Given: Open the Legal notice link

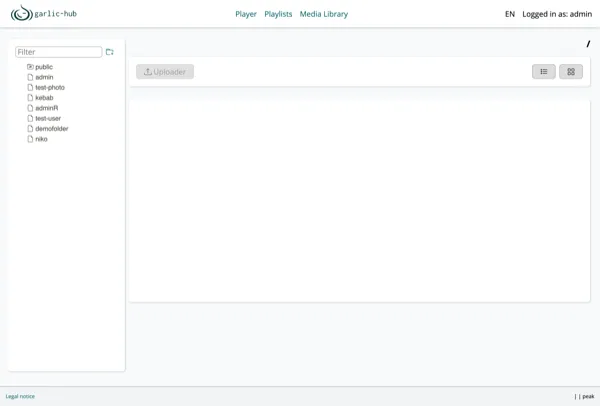Looking at the screenshot, I should (x=20, y=396).
